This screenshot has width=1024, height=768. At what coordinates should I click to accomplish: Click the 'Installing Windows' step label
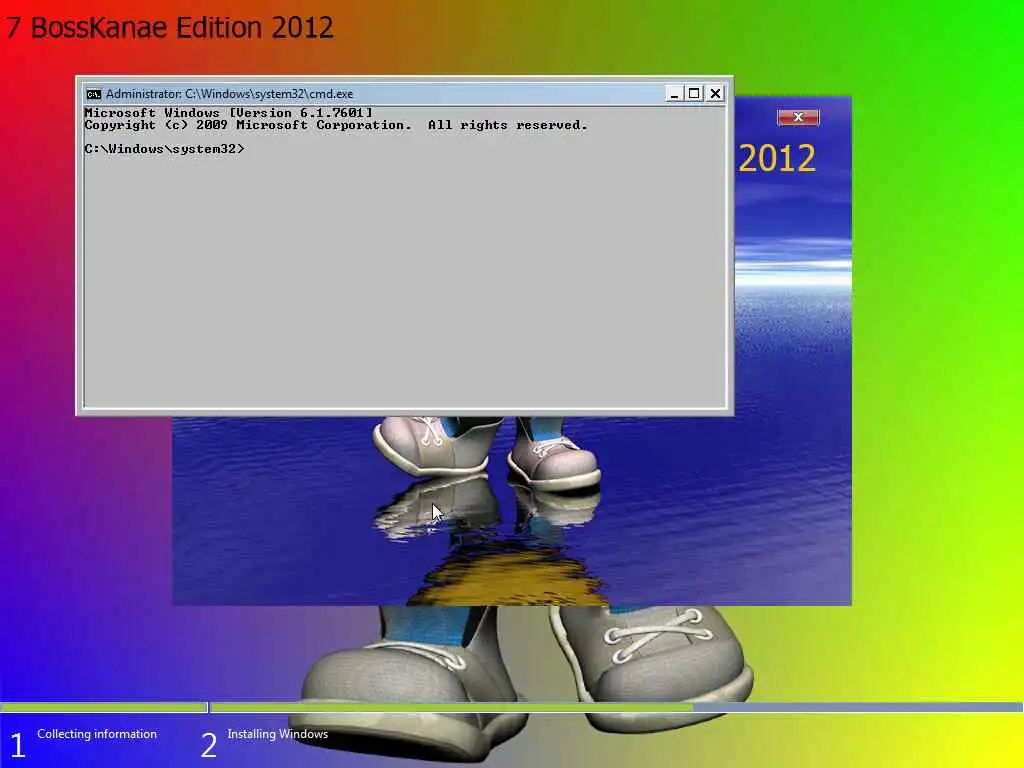pos(278,734)
